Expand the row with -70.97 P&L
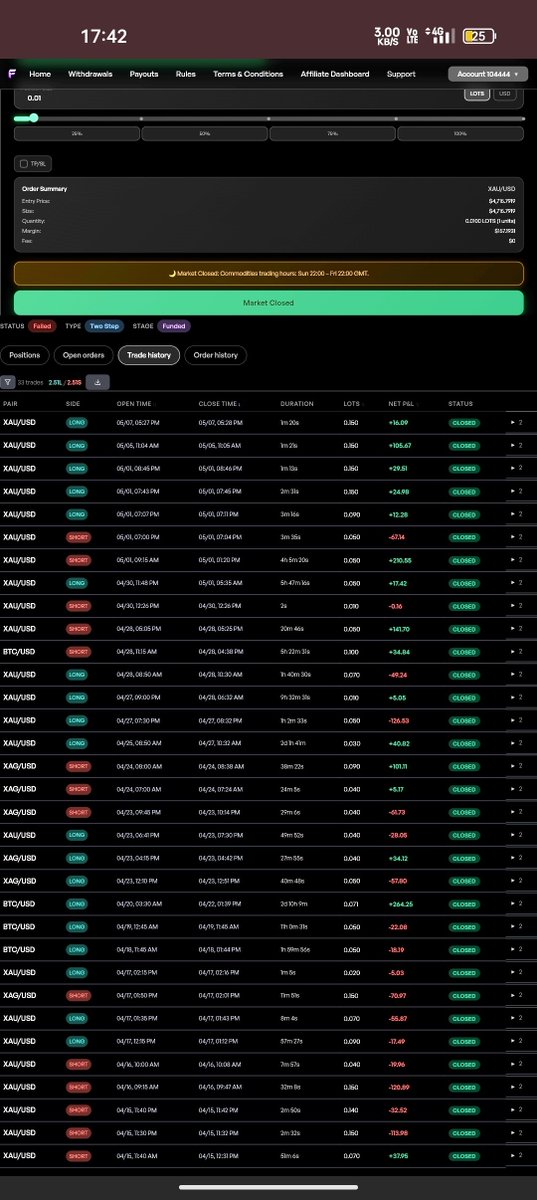This screenshot has width=537, height=1200. 518,995
